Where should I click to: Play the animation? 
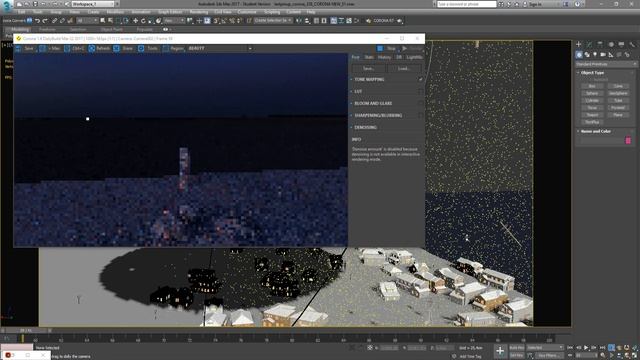click(x=586, y=347)
